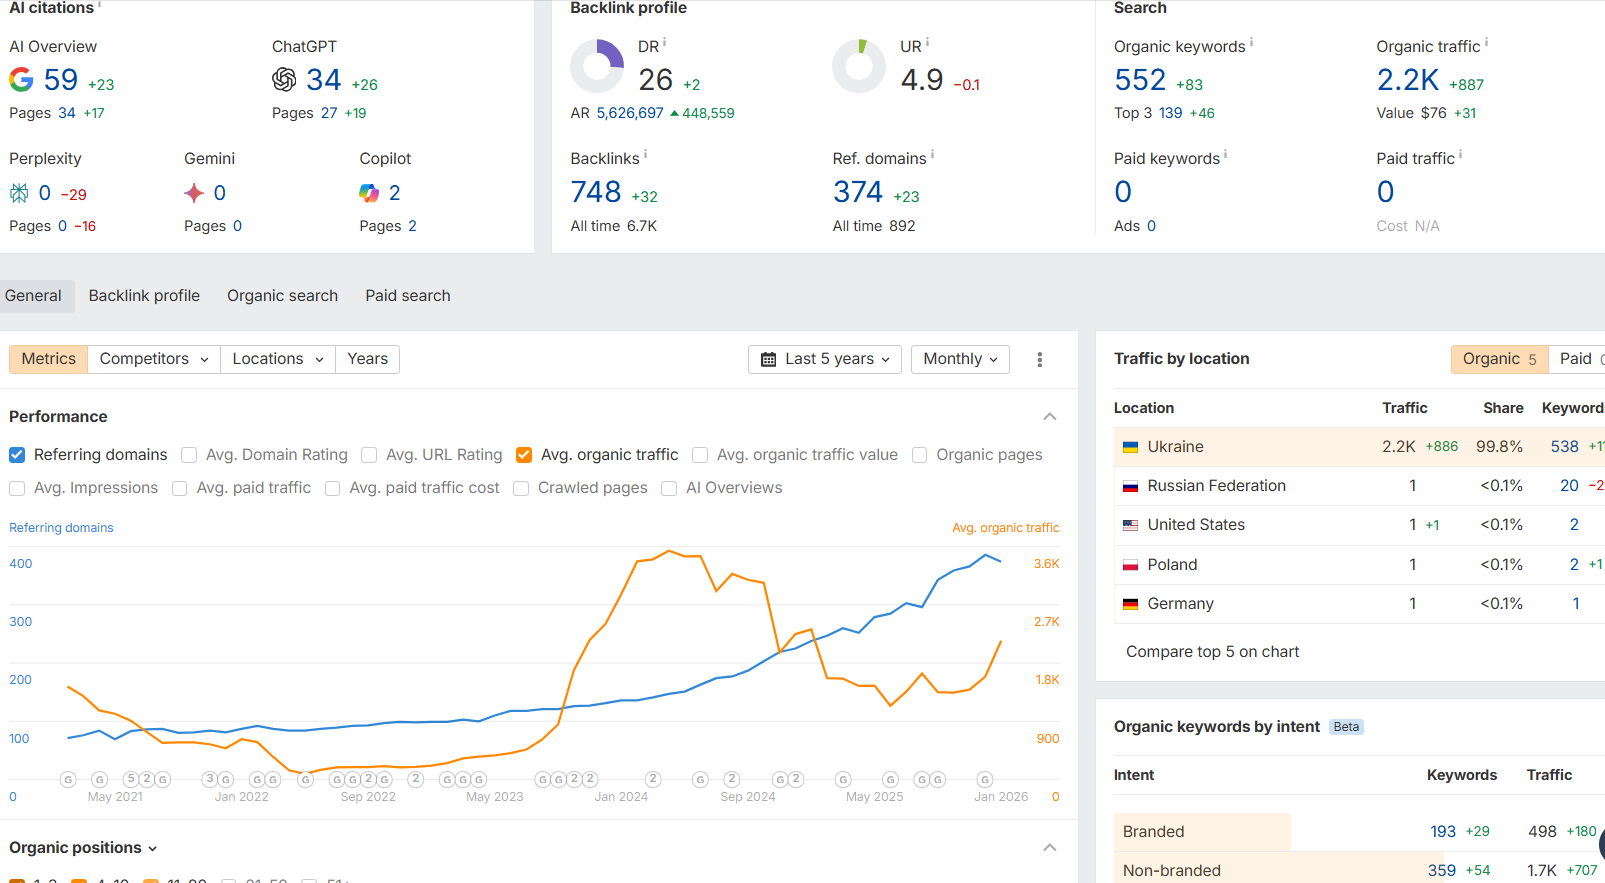
Task: Click the Perplexity logo icon
Action: (x=19, y=193)
